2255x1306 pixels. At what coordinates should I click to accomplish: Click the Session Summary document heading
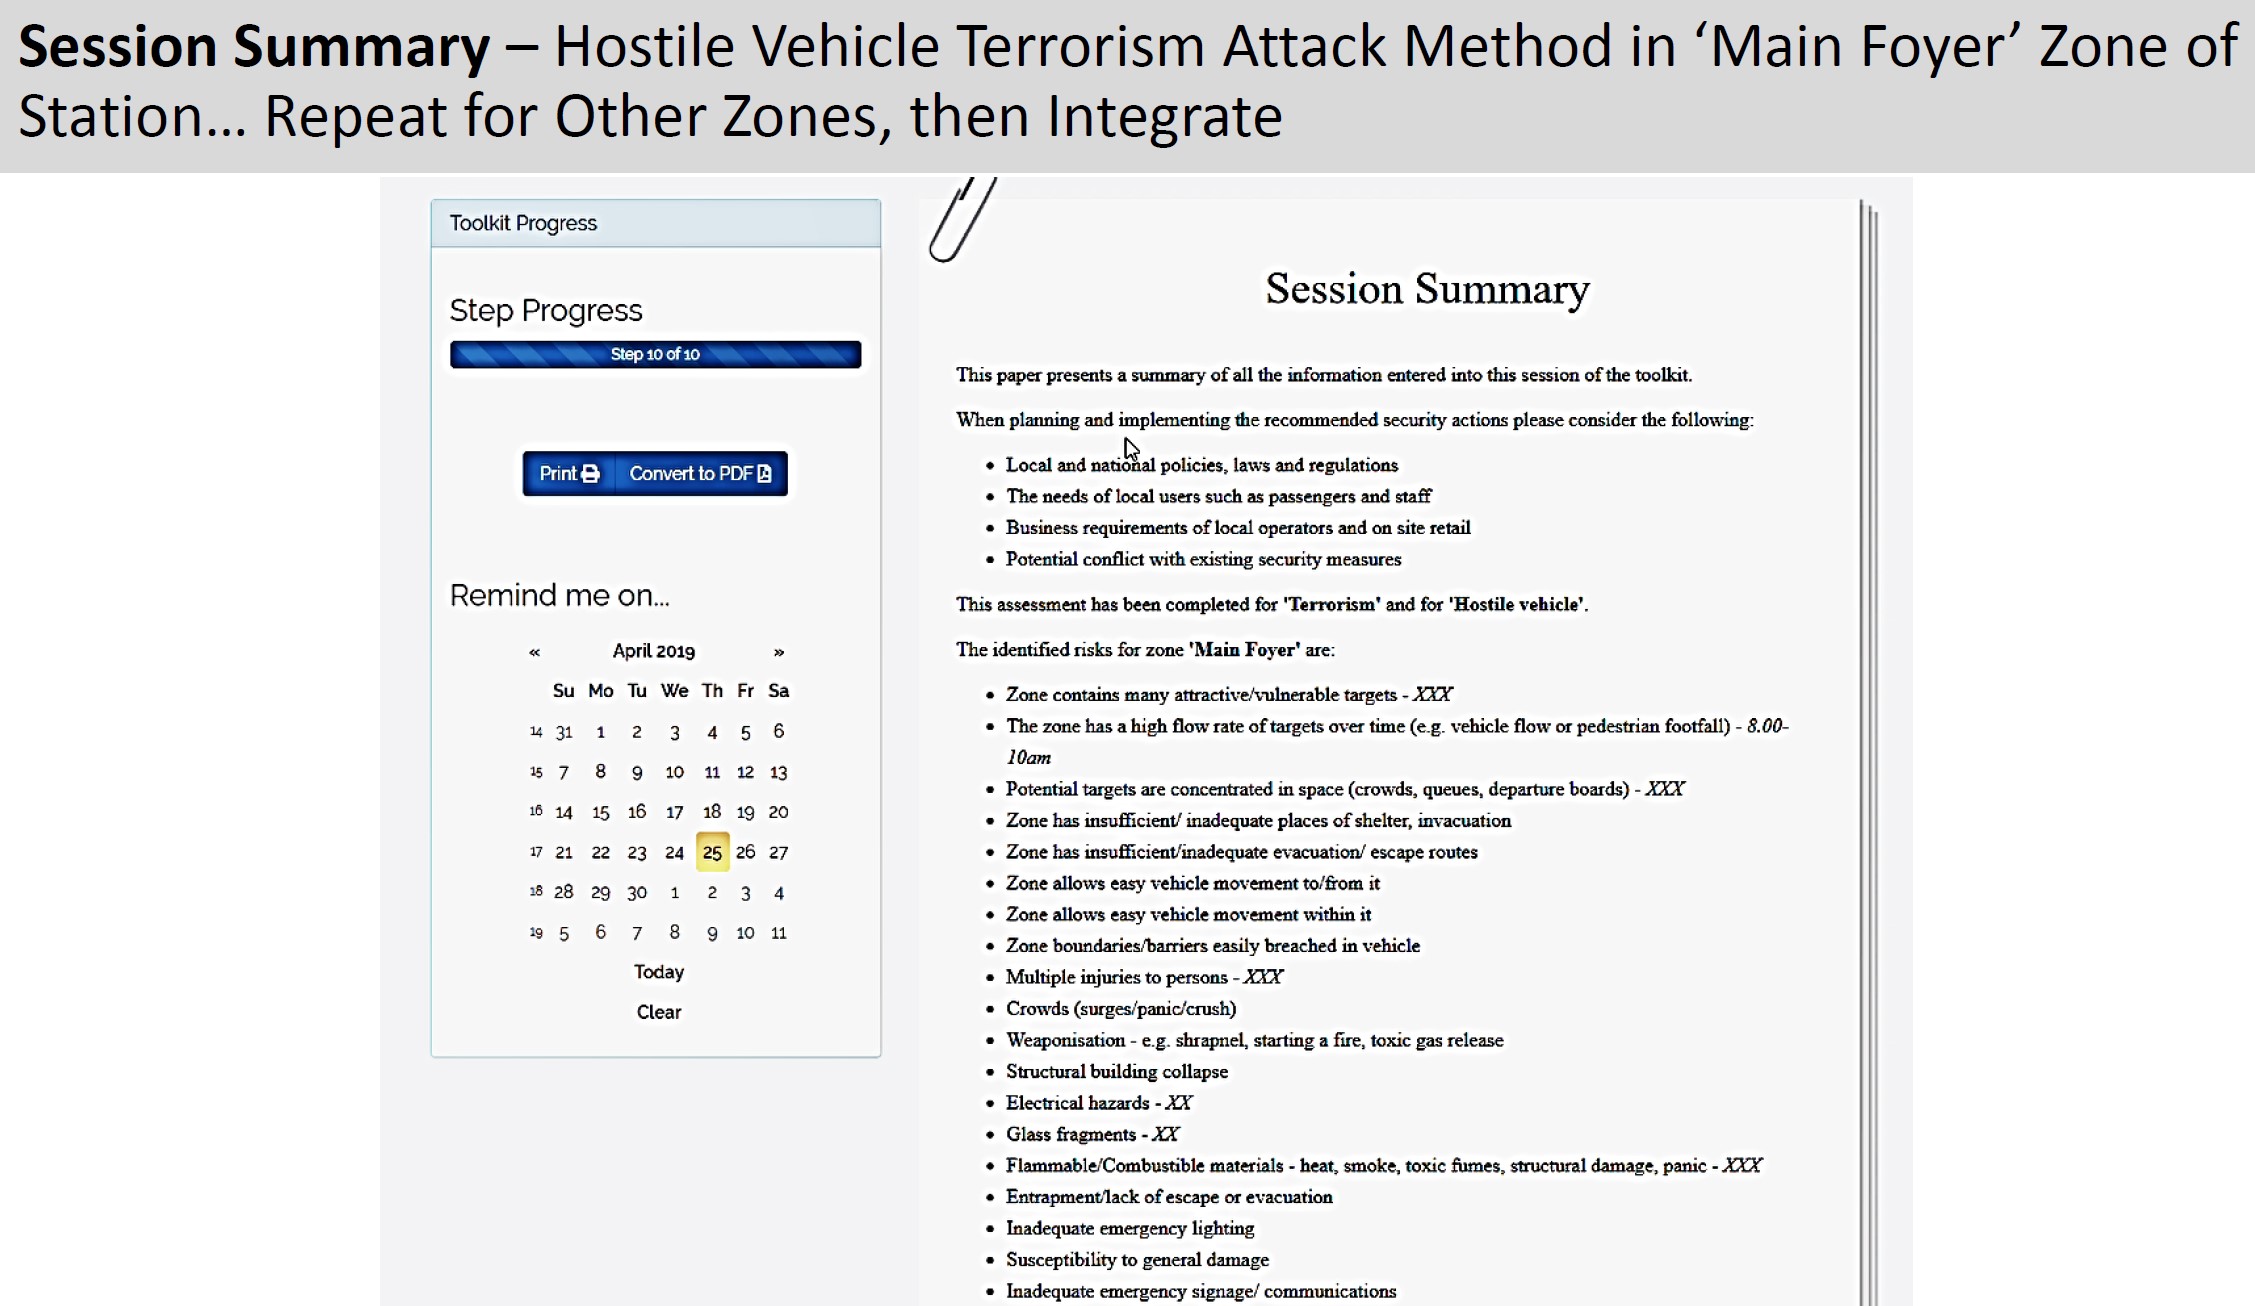(x=1427, y=289)
